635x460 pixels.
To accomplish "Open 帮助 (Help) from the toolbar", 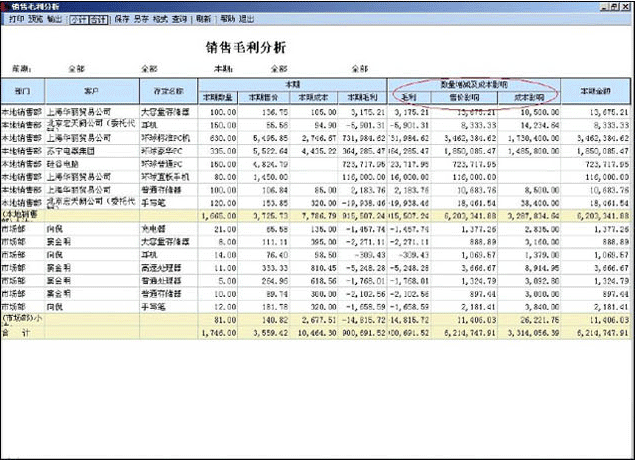I will [228, 19].
